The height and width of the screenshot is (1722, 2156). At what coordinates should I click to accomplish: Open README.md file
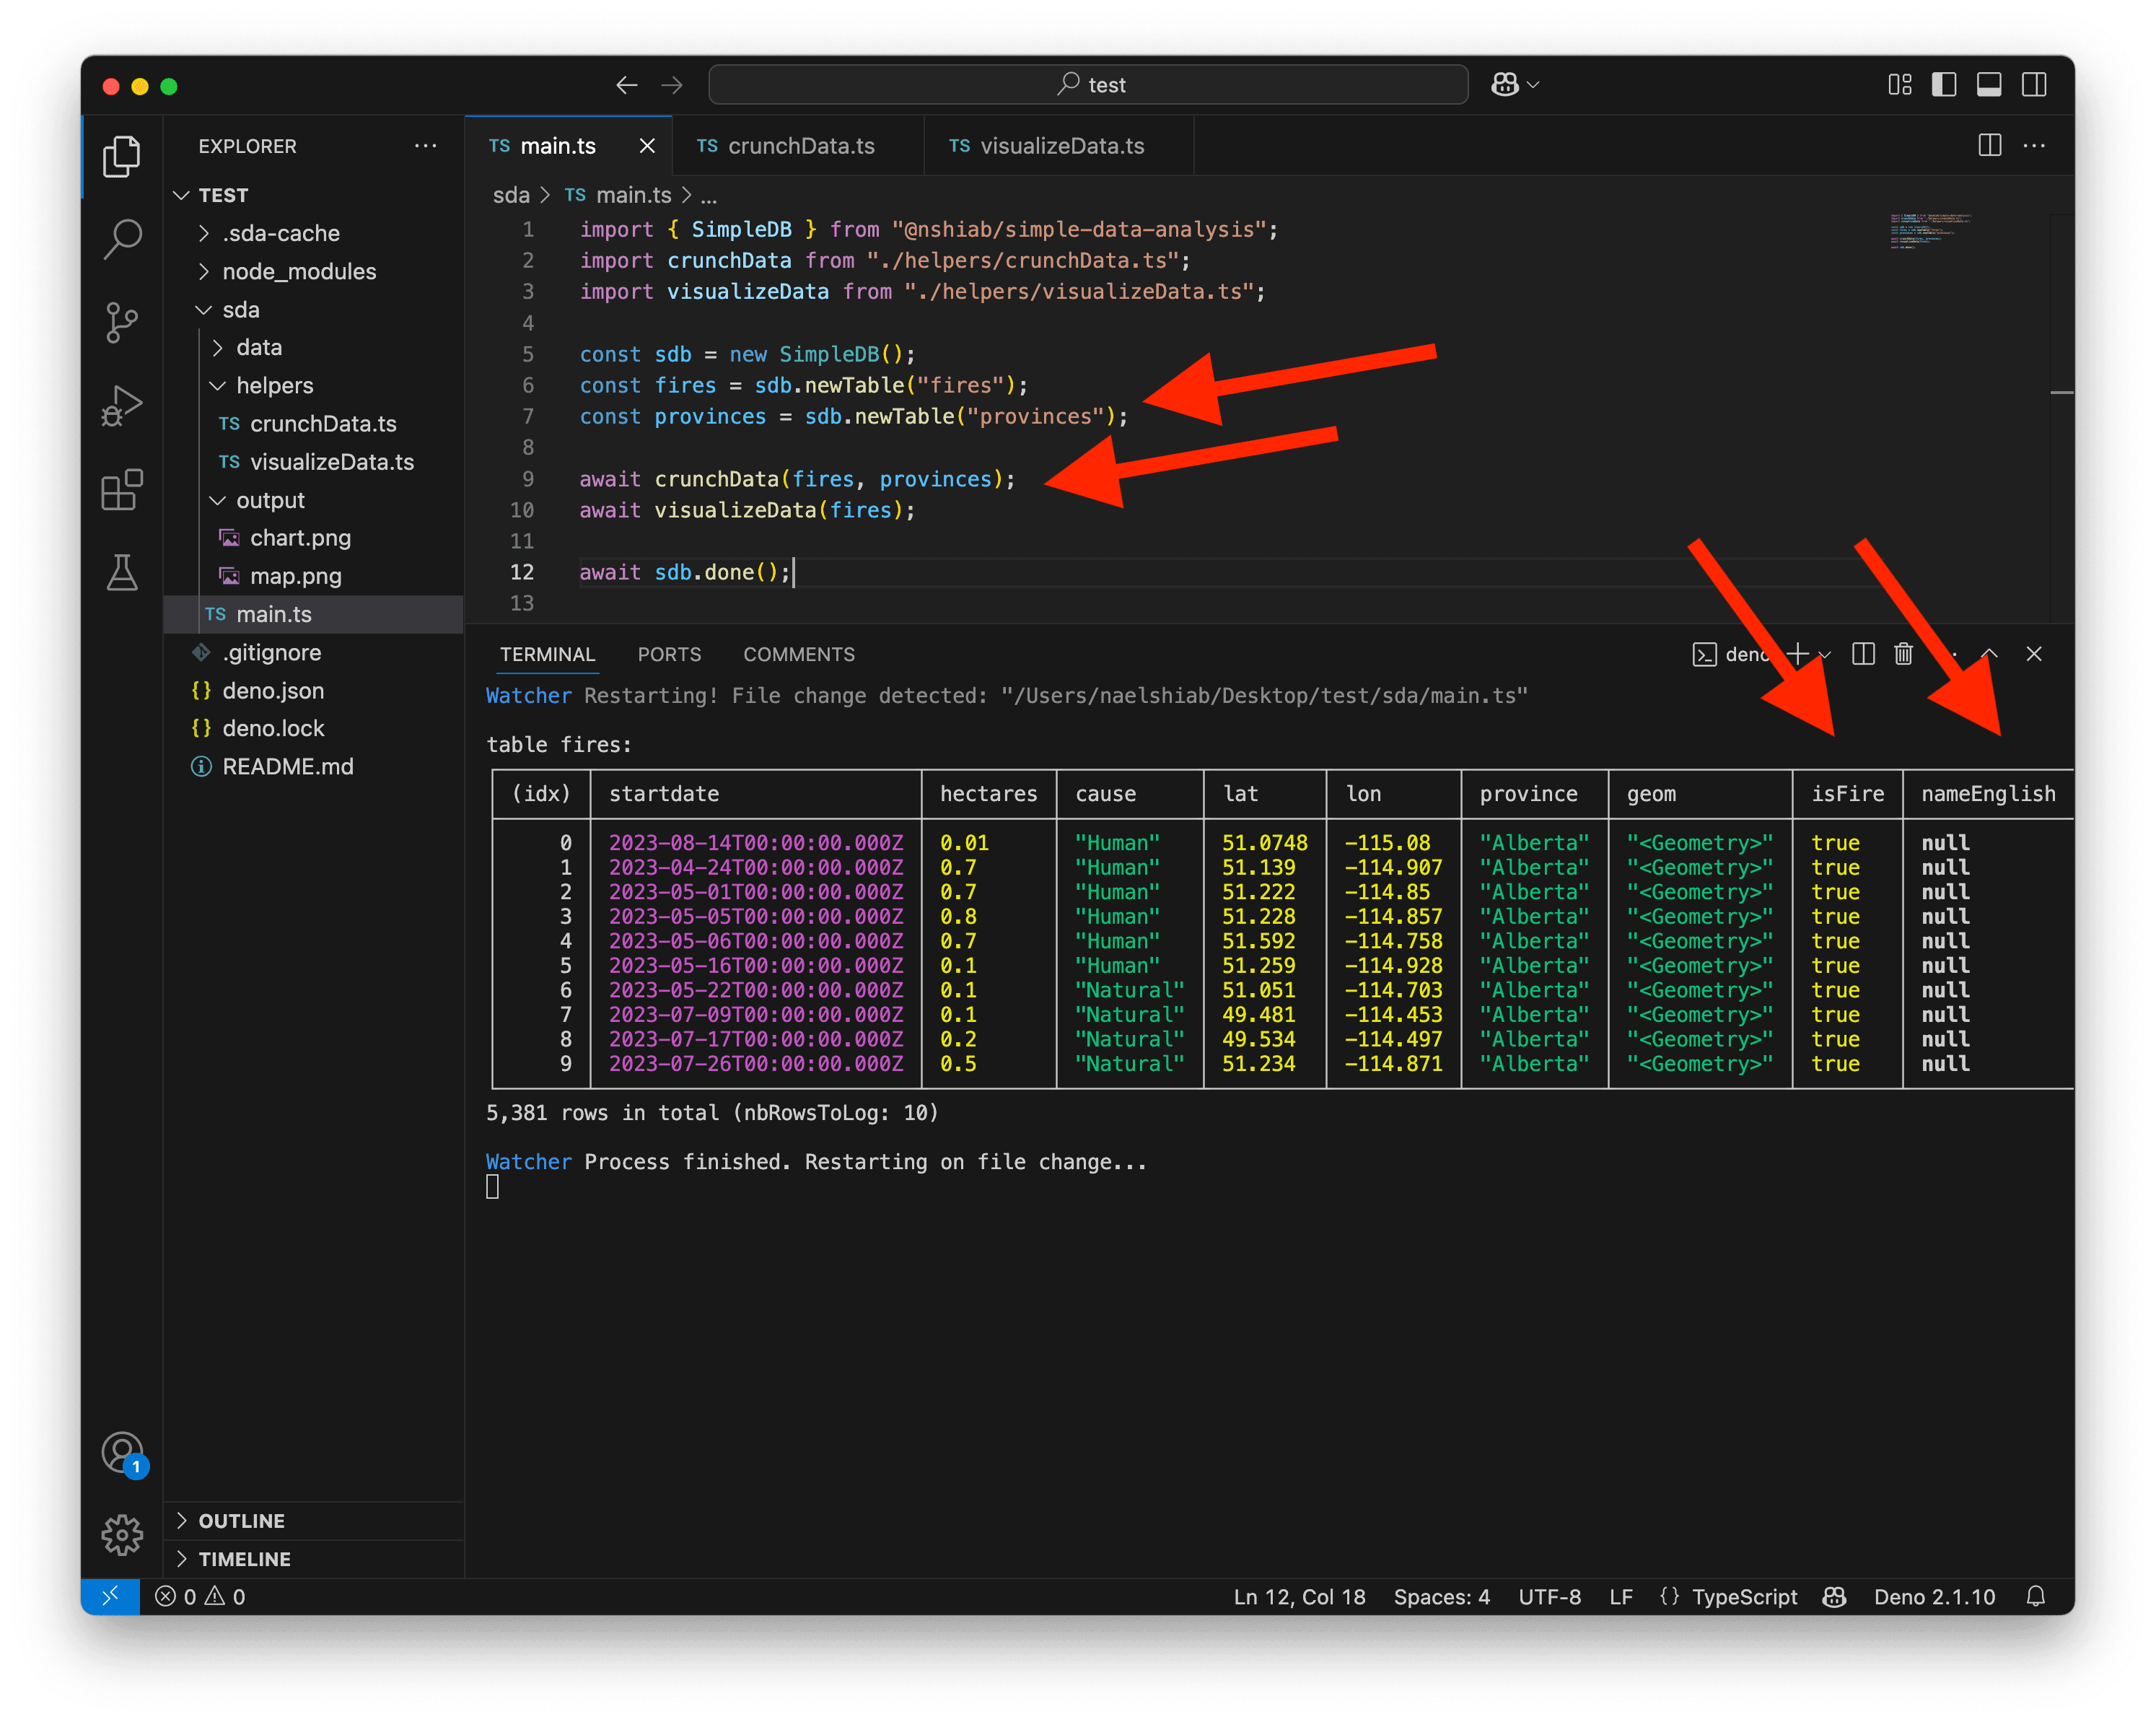[x=313, y=767]
